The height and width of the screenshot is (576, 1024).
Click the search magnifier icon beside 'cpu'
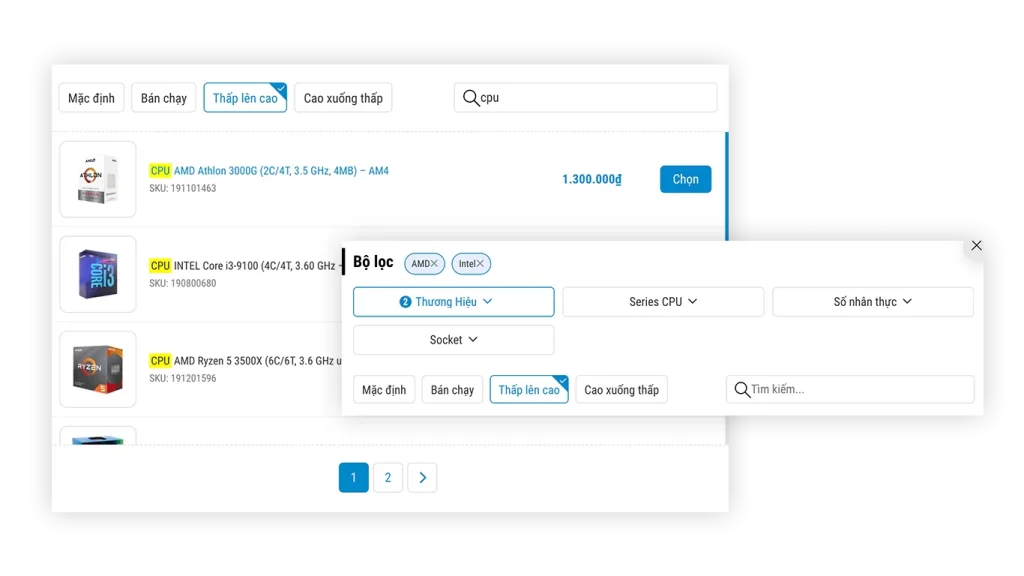(470, 98)
